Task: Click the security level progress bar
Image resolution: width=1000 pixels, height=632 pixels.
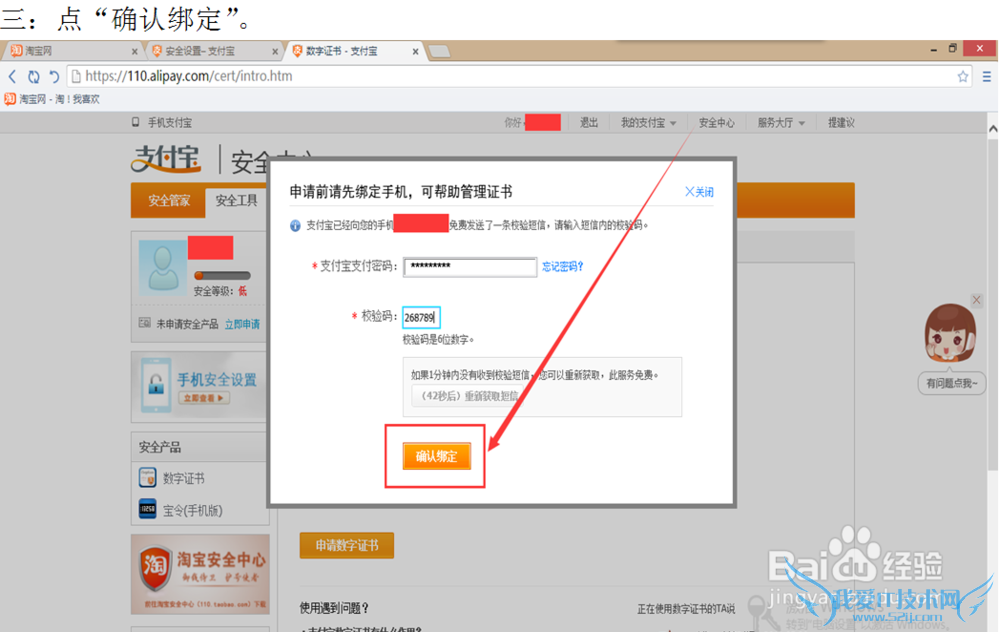Action: click(x=222, y=276)
